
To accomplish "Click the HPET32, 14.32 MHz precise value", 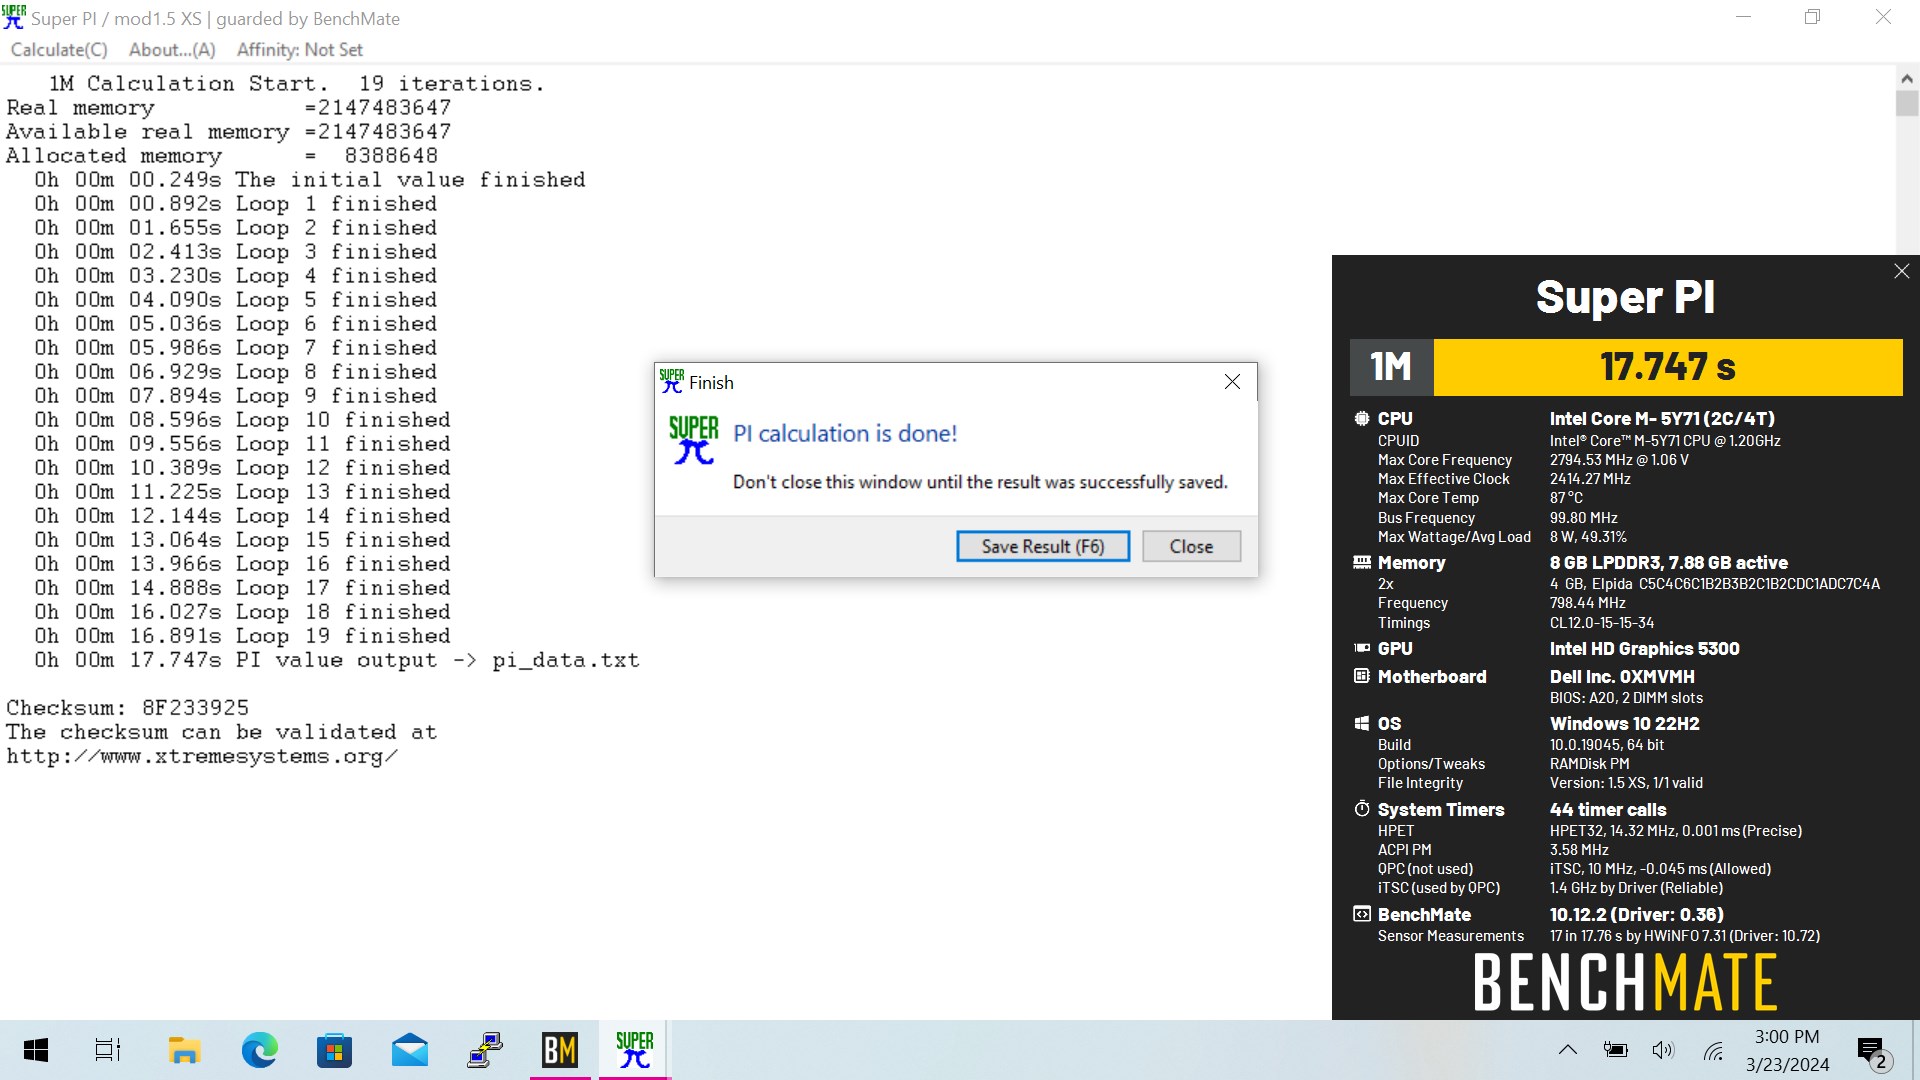I will coord(1676,831).
